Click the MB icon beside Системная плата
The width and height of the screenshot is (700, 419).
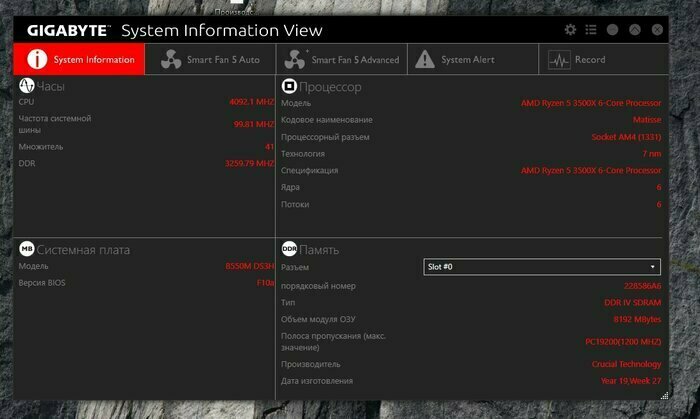click(26, 249)
